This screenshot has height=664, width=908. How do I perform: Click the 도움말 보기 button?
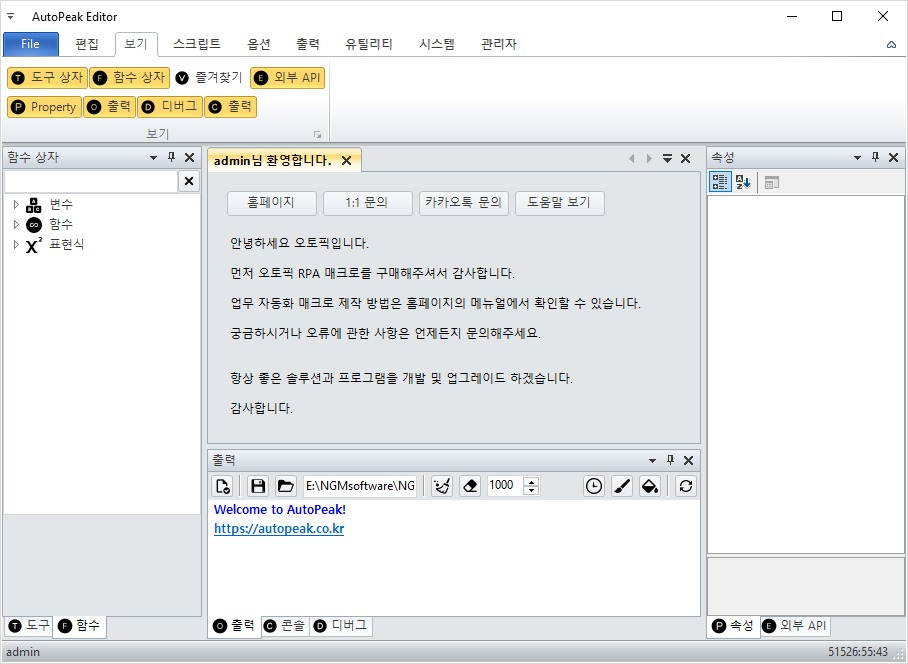click(559, 203)
